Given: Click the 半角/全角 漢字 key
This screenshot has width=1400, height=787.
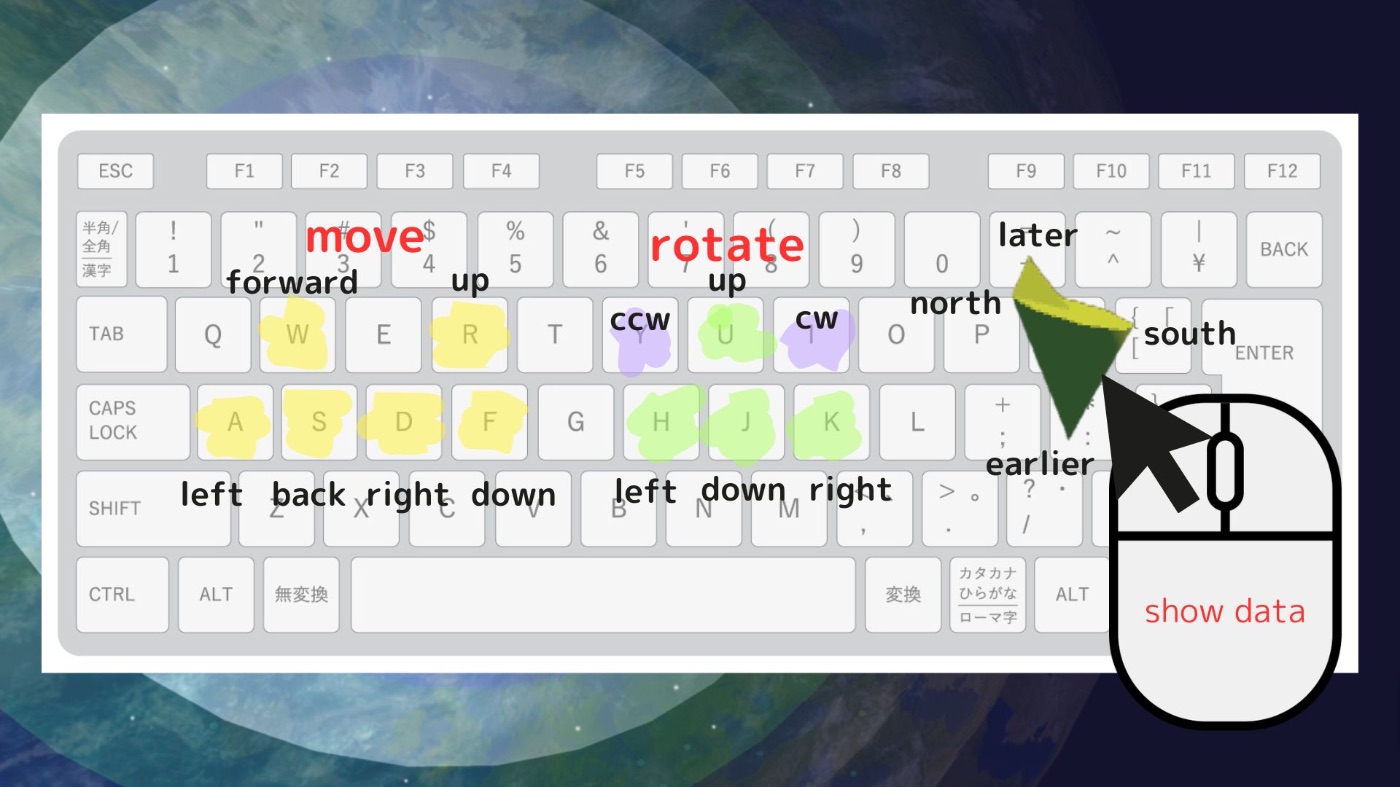Looking at the screenshot, I should pos(102,249).
